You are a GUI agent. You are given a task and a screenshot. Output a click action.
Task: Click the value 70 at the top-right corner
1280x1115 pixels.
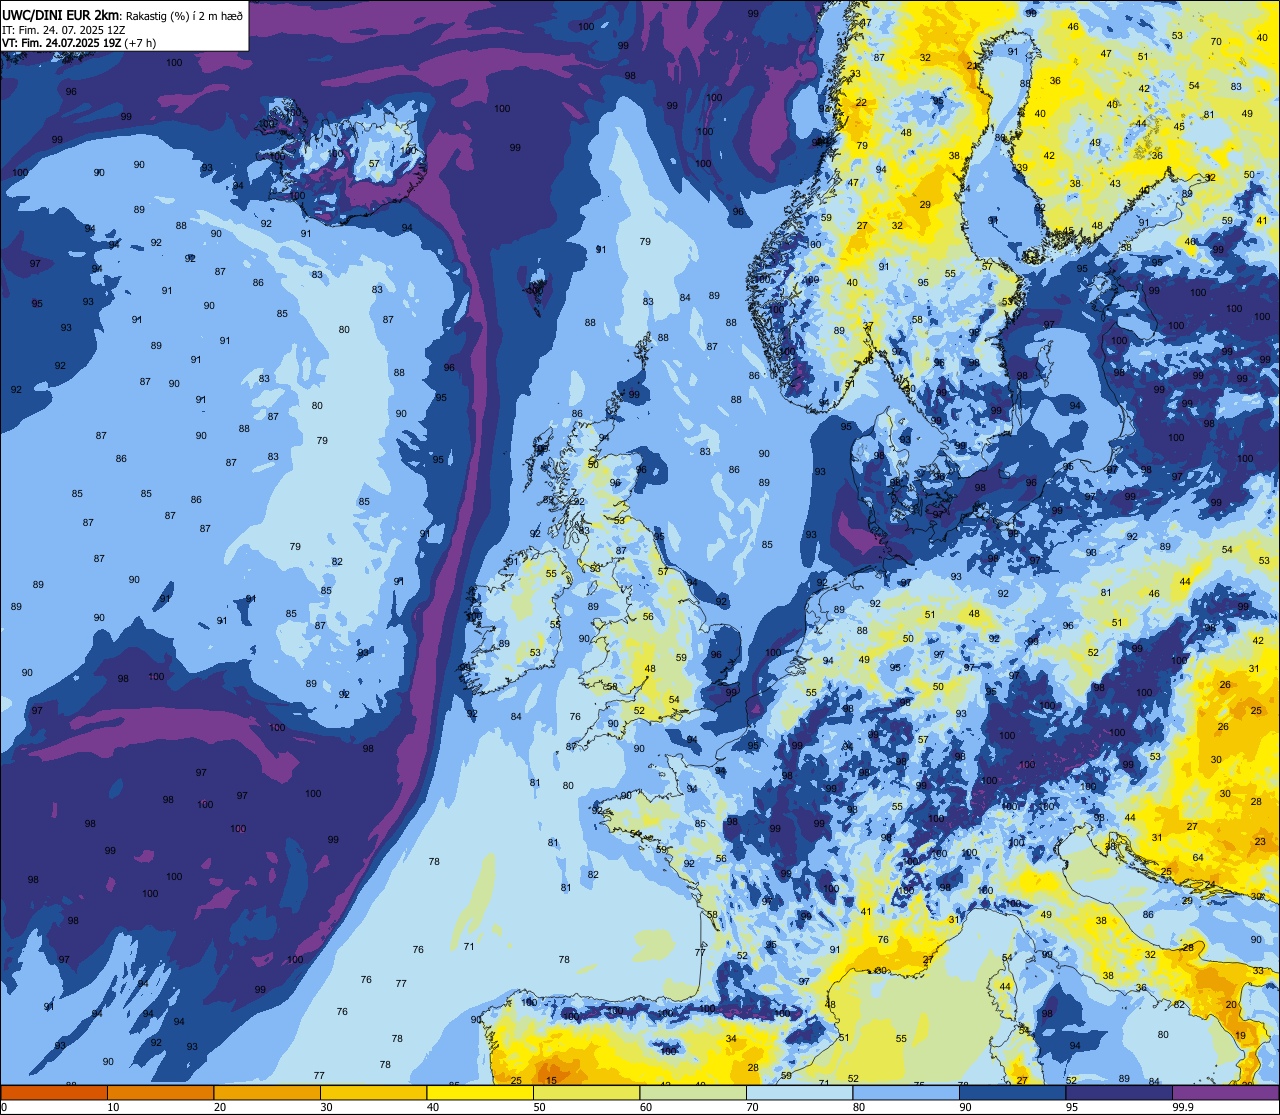[x=1216, y=42]
